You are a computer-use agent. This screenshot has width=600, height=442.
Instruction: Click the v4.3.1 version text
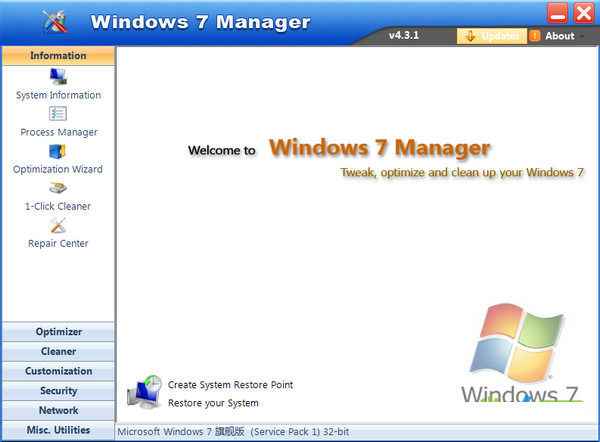click(x=404, y=35)
